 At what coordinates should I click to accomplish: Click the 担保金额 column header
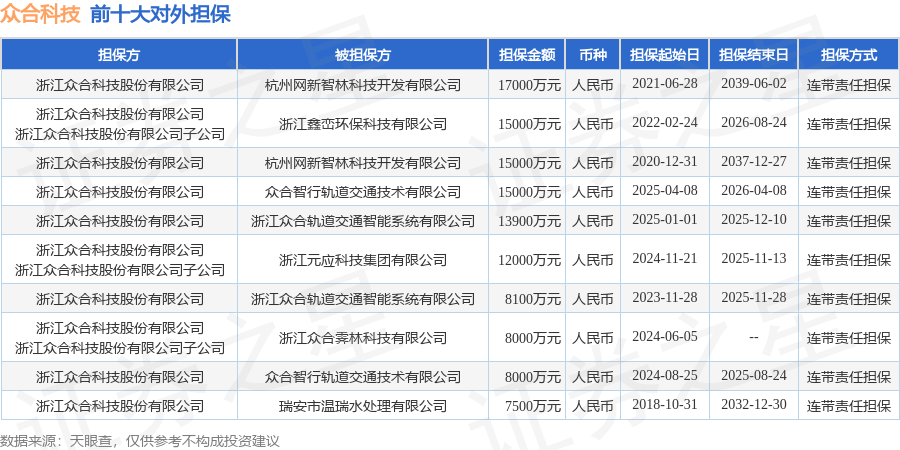[527, 55]
